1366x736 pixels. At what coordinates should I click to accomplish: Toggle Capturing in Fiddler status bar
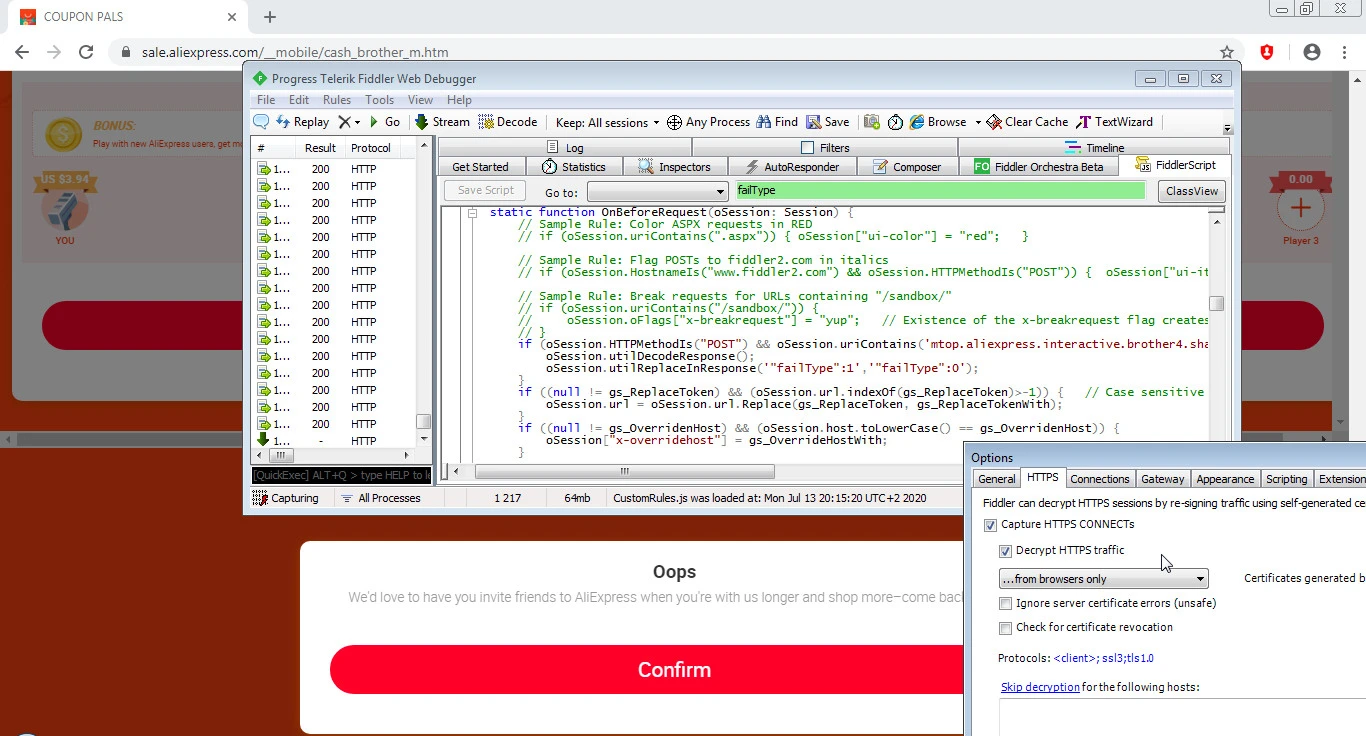[x=286, y=498]
